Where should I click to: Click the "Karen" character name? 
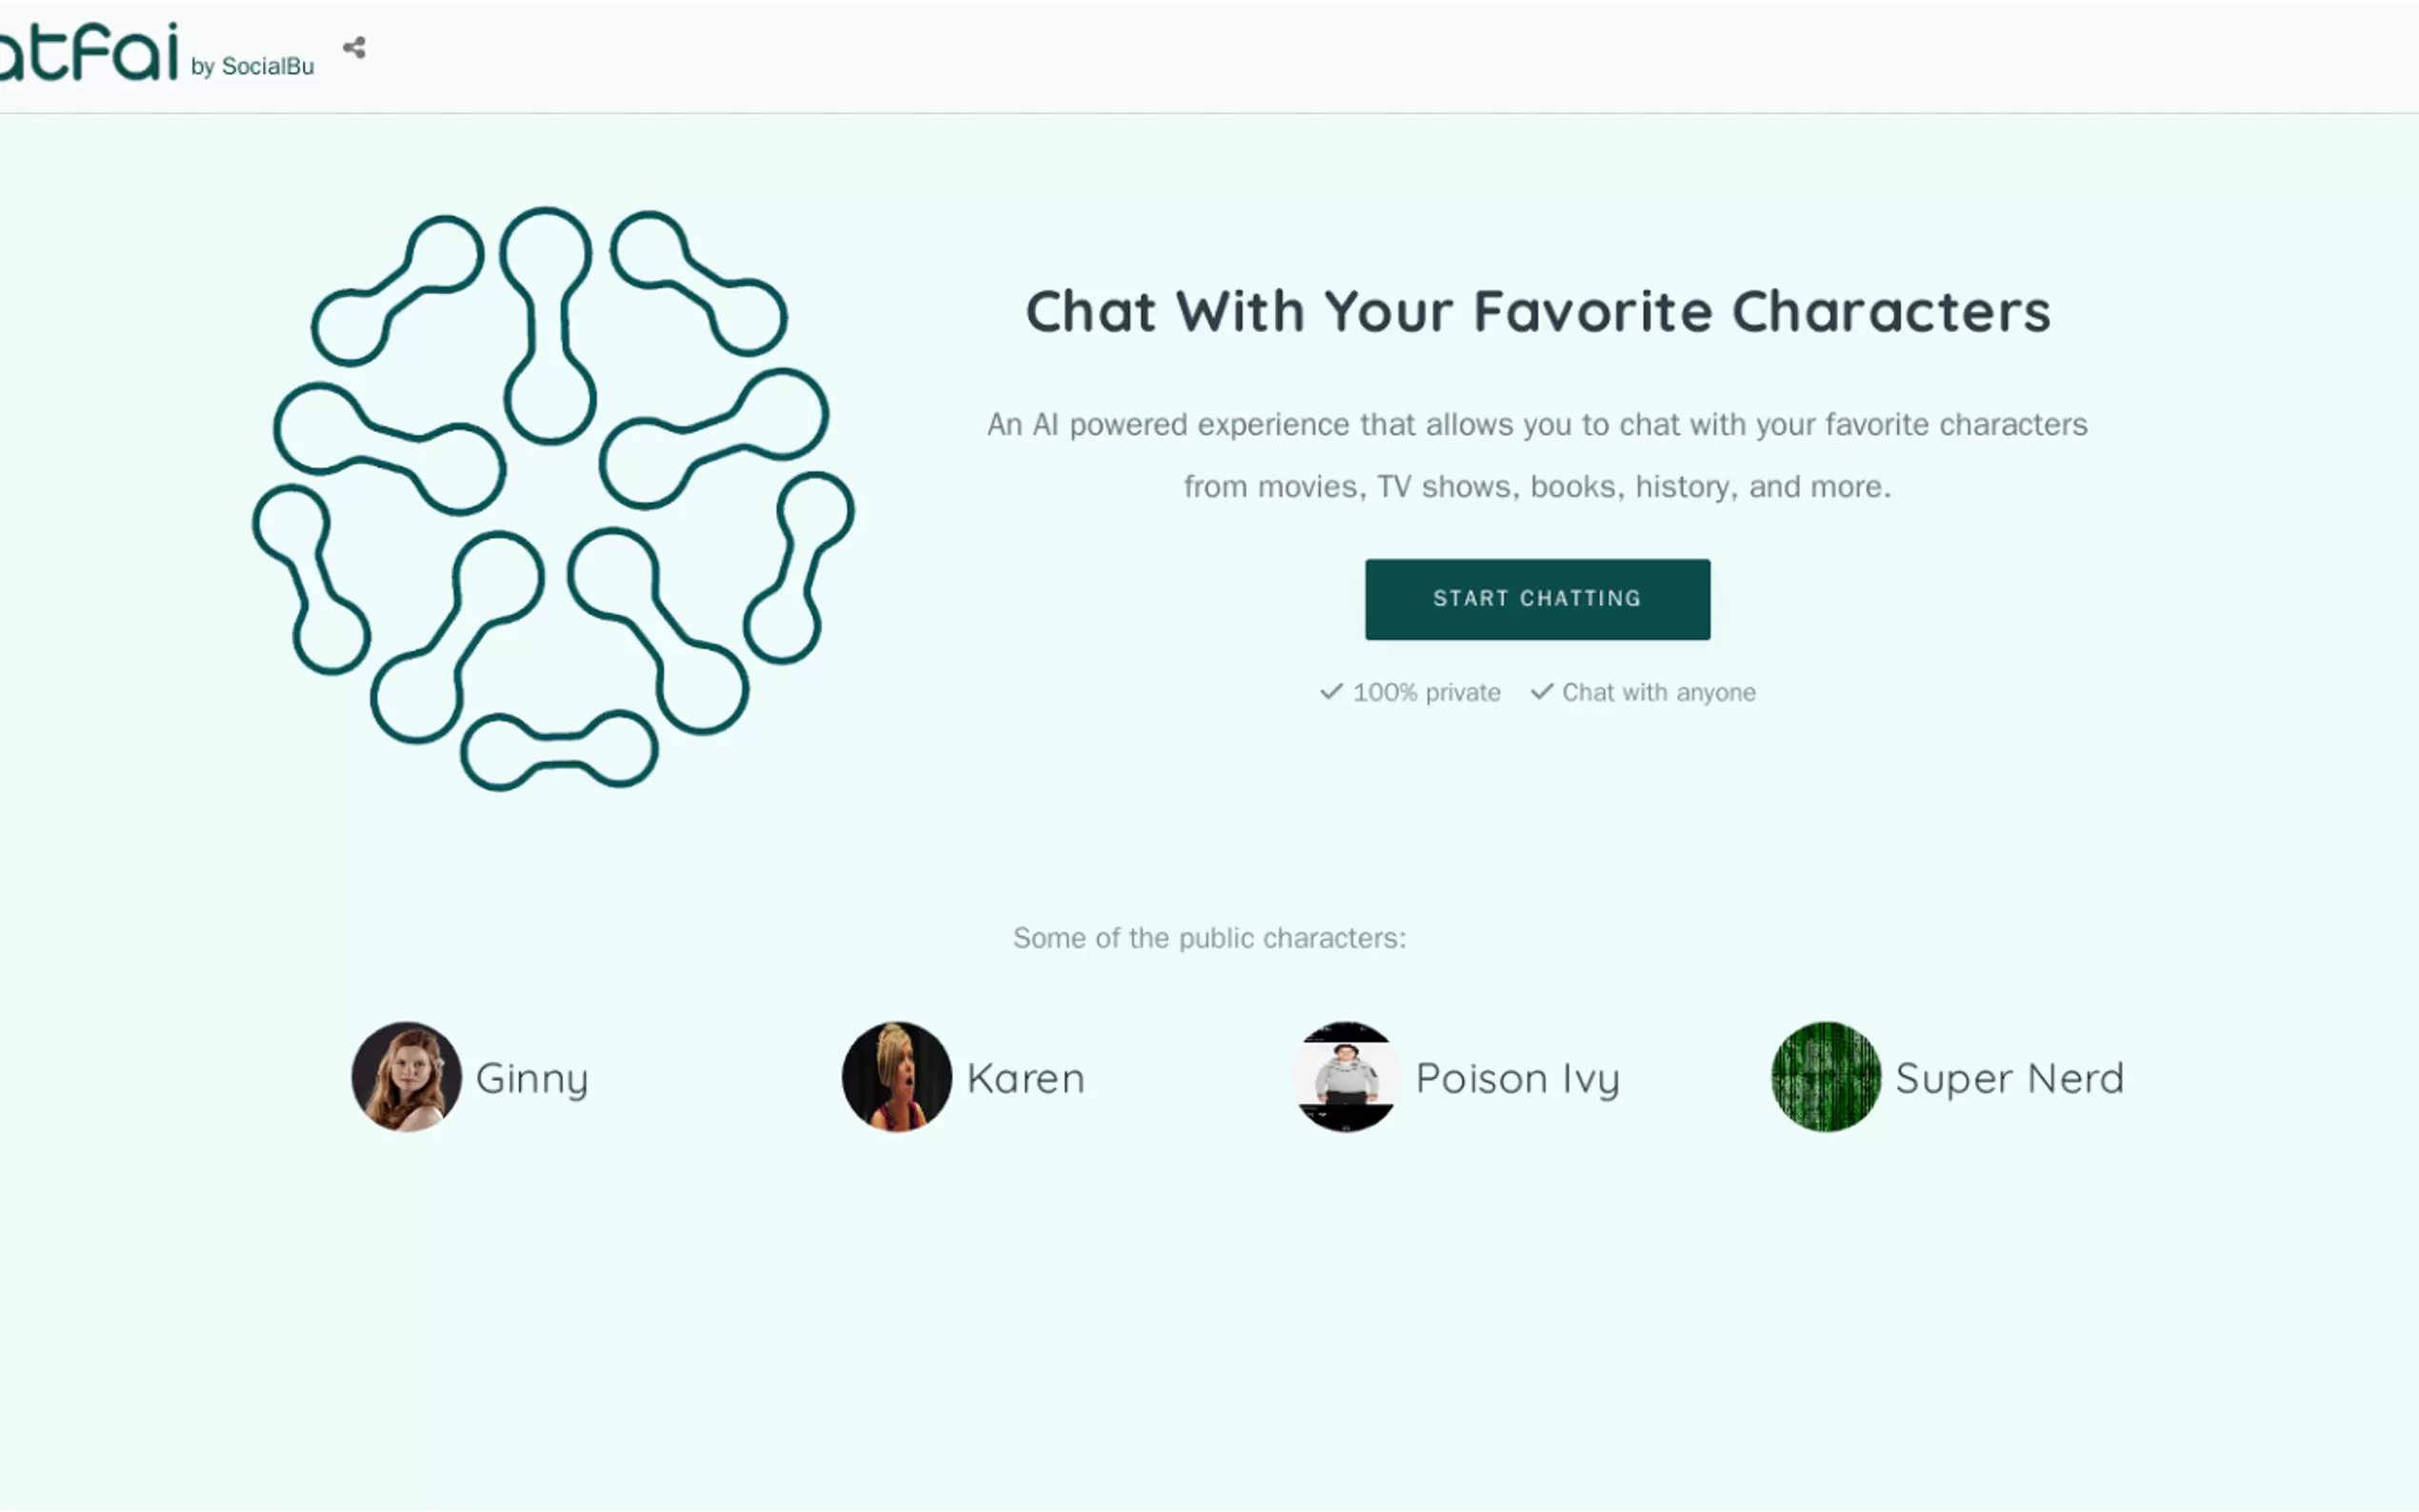[x=1025, y=1078]
